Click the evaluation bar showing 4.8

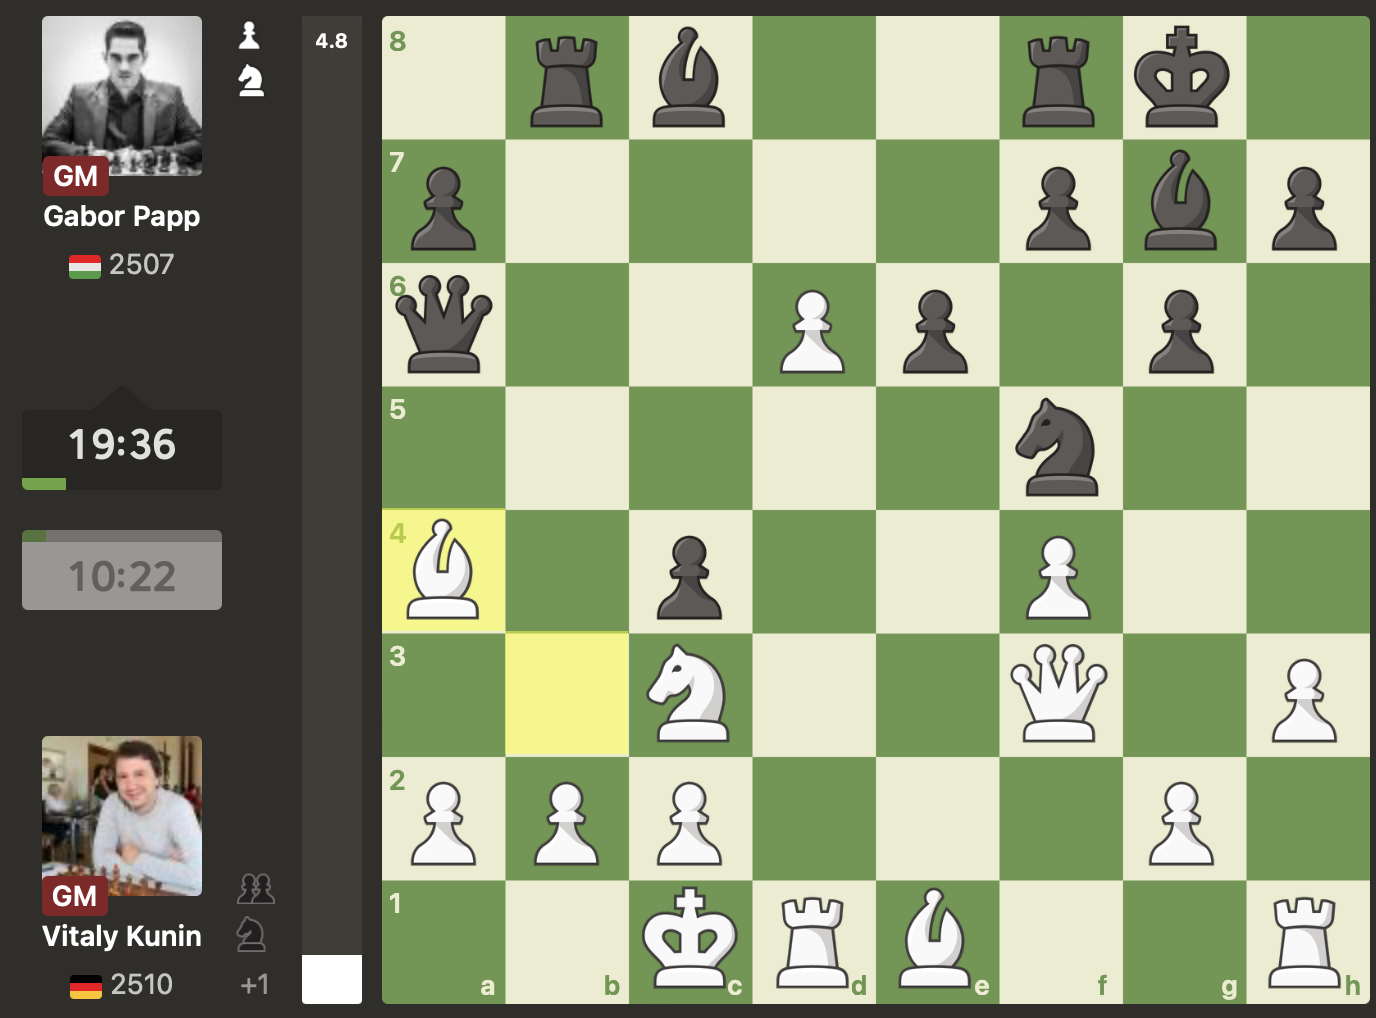click(x=332, y=510)
